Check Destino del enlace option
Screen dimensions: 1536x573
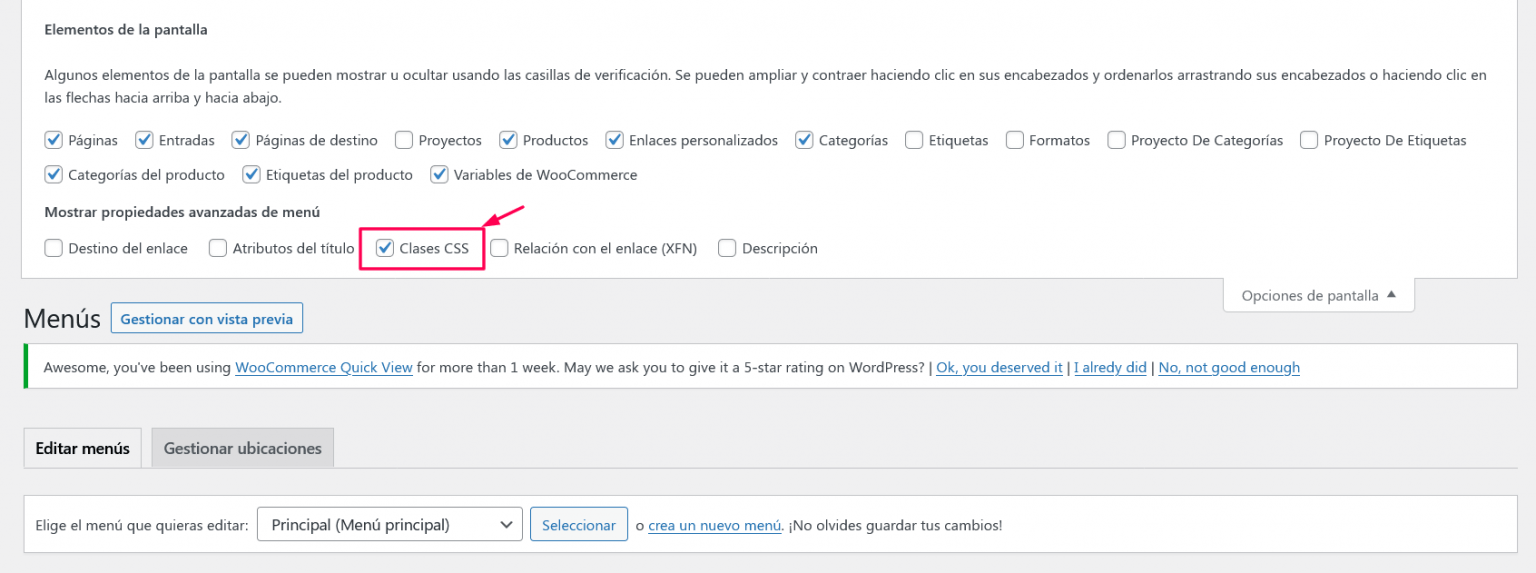point(54,248)
